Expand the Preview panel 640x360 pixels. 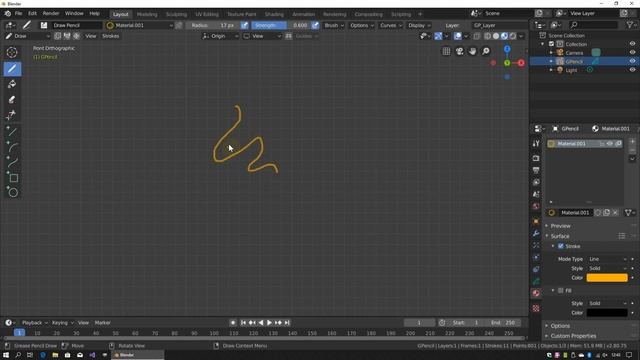(x=560, y=226)
